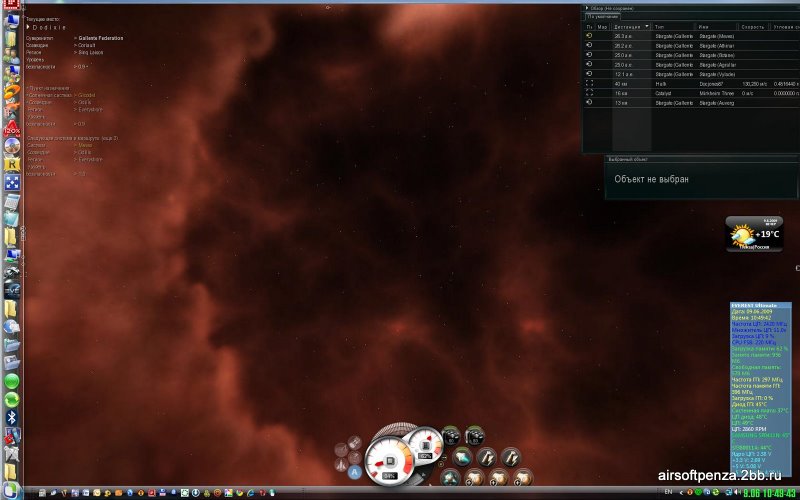Open Gallente Federation sovereignty link
Viewport: 800px width, 500px height.
point(101,38)
